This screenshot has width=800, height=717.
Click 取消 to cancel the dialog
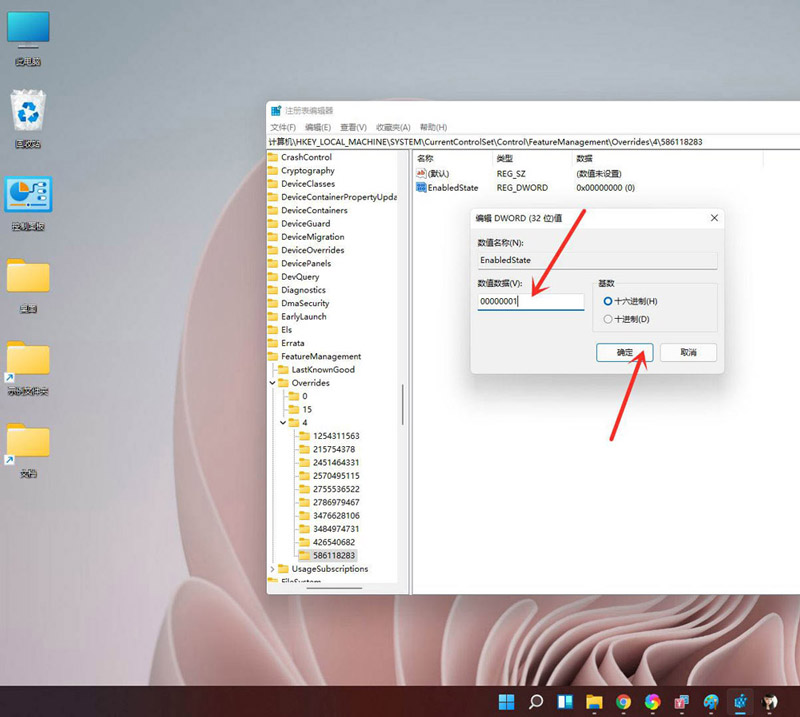point(687,352)
